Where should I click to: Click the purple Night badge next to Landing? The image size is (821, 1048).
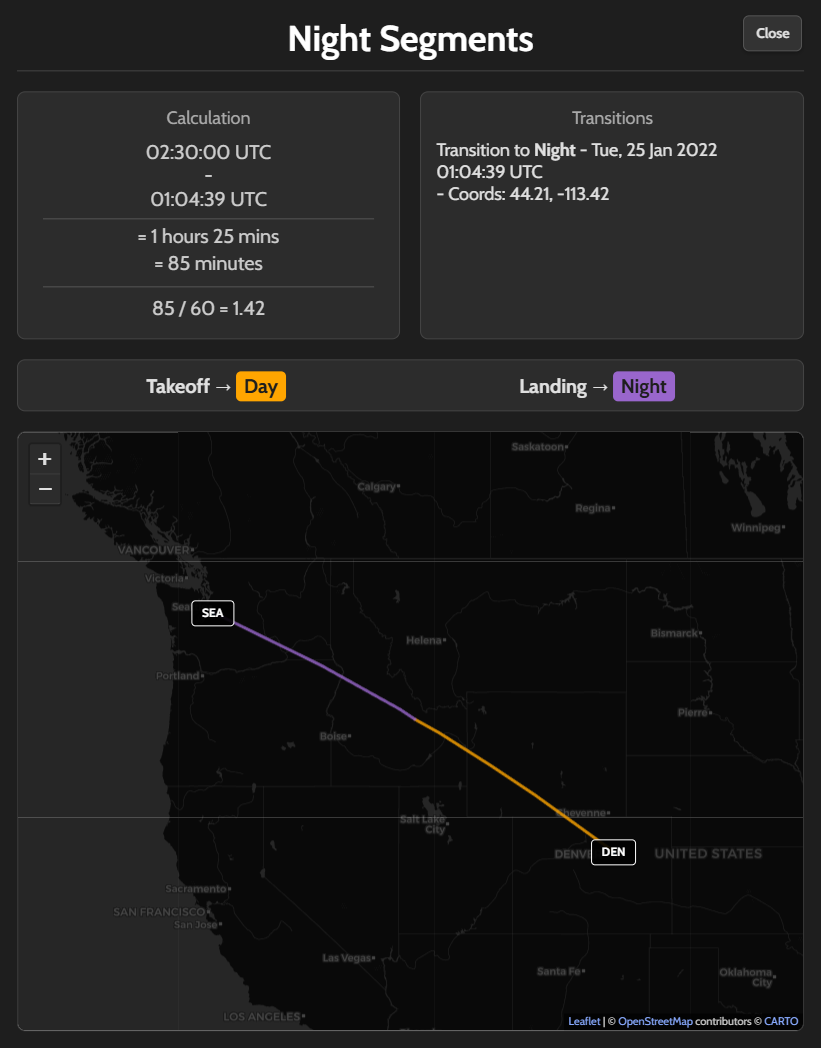[643, 386]
